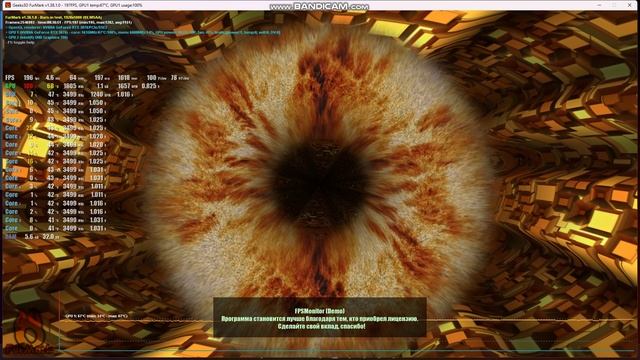
Task: Click the "F1: toggle help" overlay text
Action: point(21,42)
